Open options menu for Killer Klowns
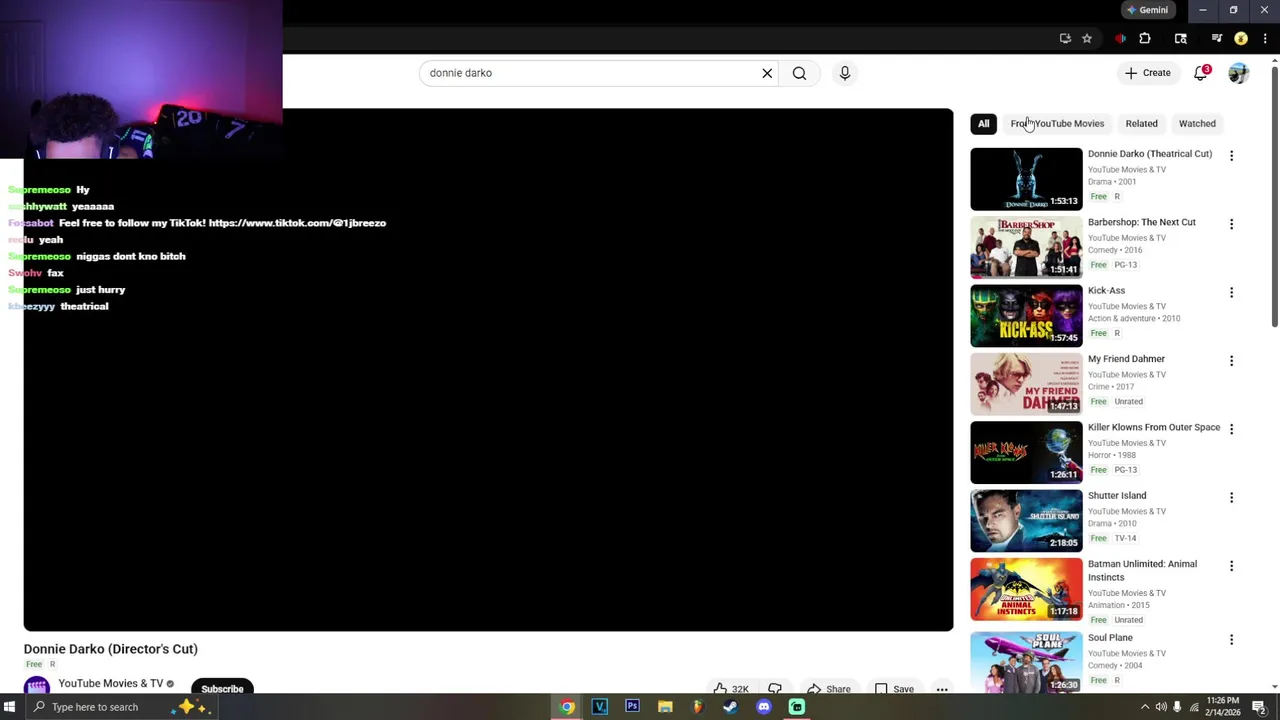 pyautogui.click(x=1231, y=429)
